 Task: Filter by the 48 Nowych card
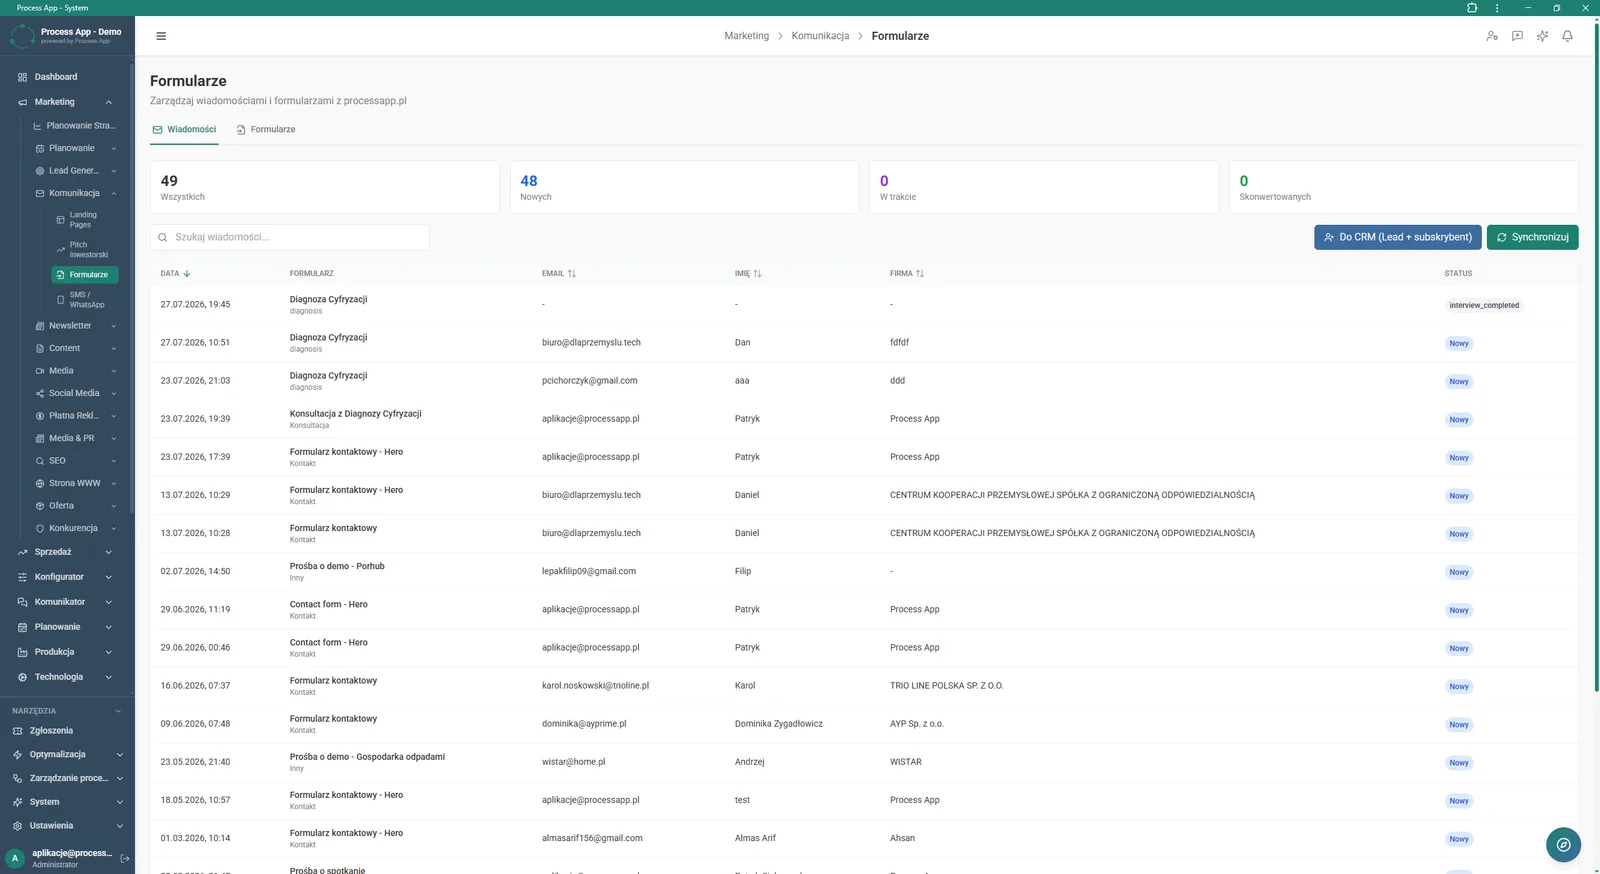(x=684, y=187)
